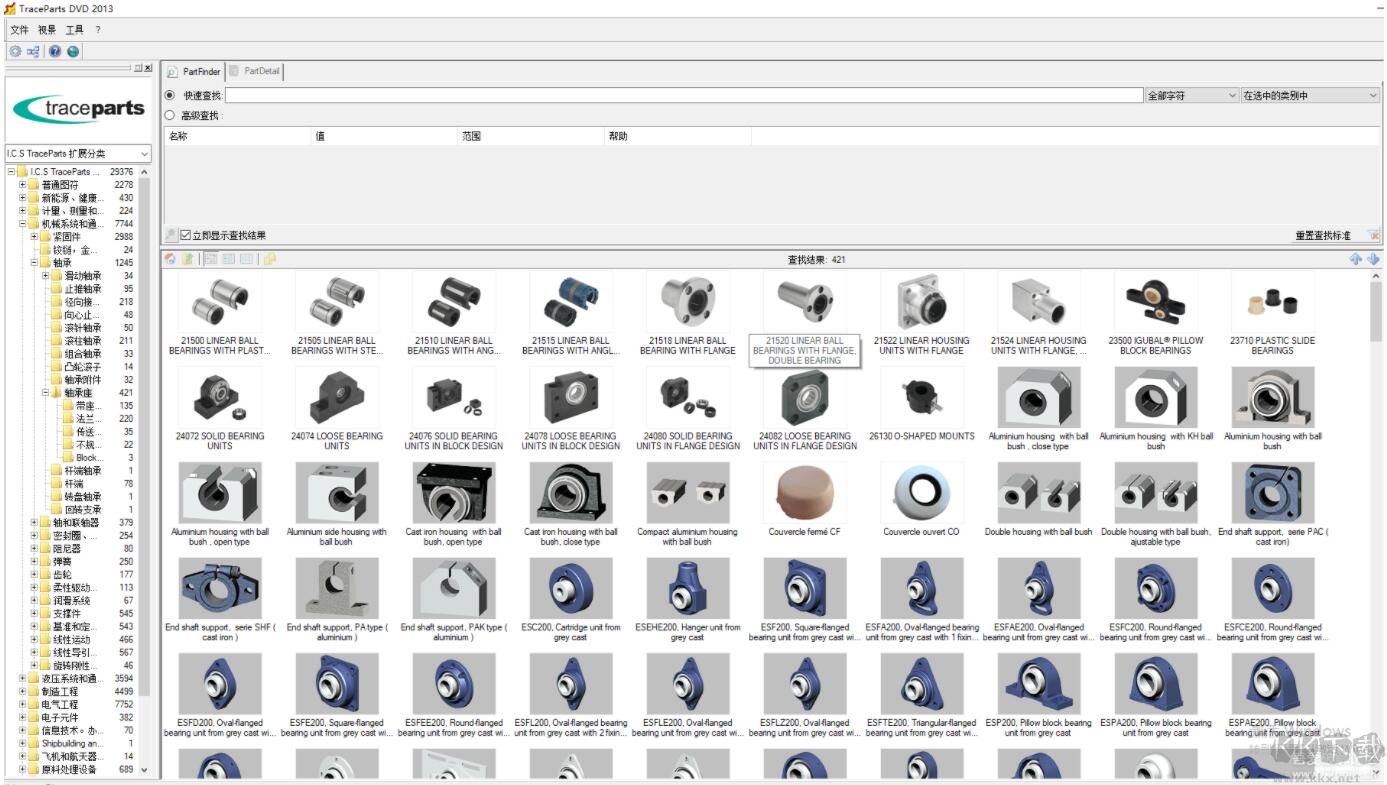Go to next results page using the right arrow

1371,258
